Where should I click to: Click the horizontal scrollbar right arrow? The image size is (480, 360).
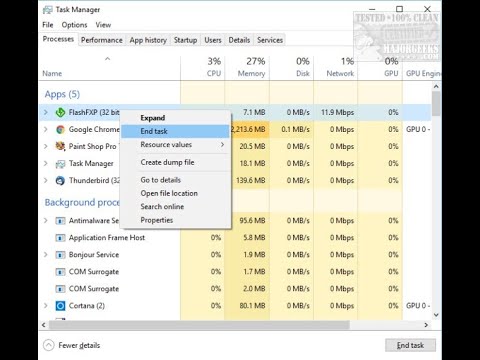tap(426, 325)
